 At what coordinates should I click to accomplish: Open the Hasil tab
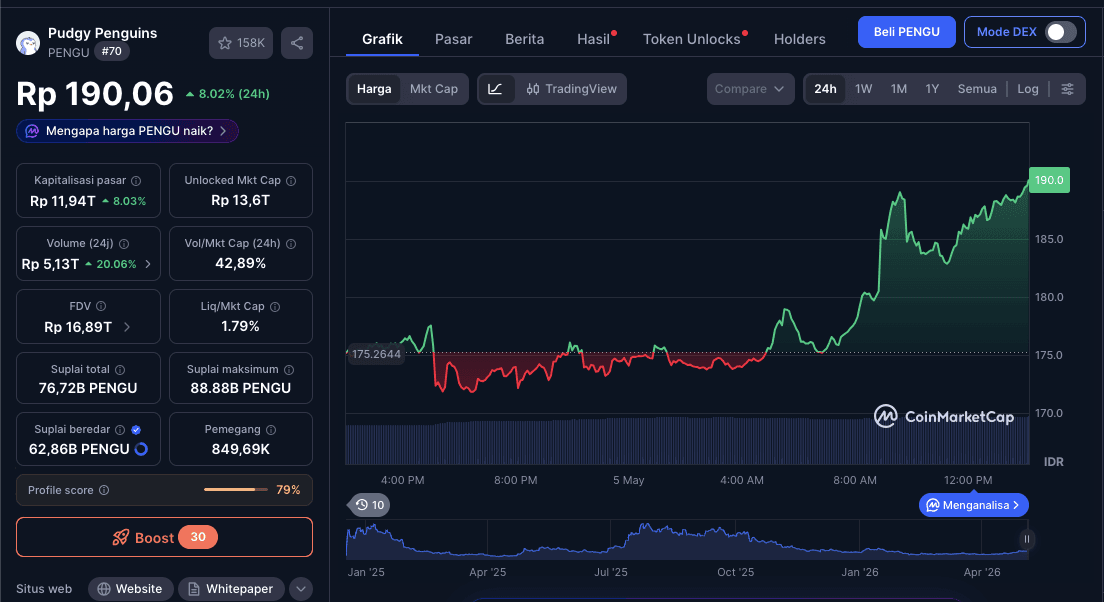click(x=594, y=39)
